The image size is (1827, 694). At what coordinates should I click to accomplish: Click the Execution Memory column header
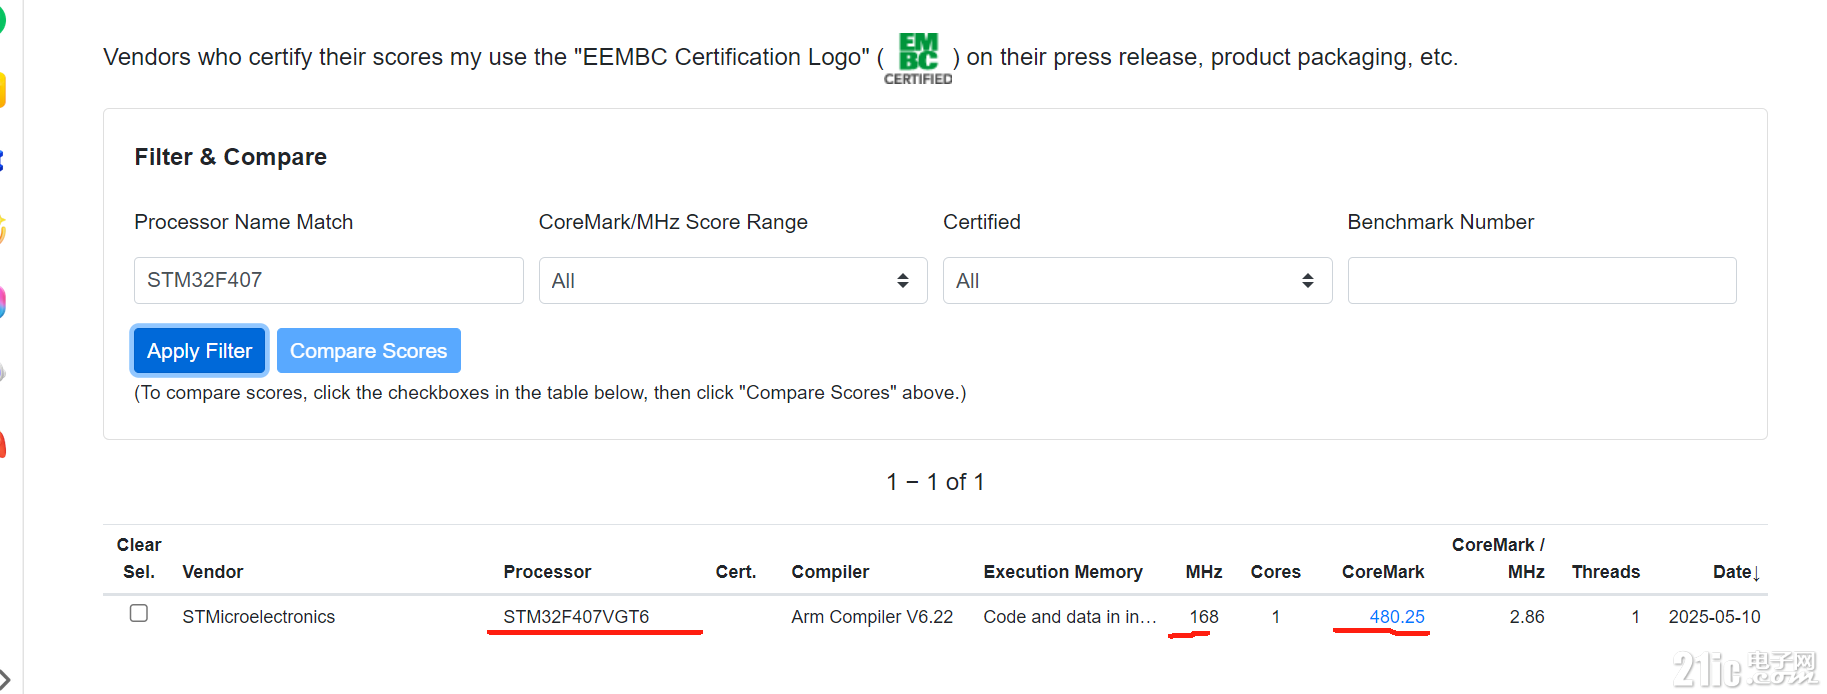[1063, 572]
